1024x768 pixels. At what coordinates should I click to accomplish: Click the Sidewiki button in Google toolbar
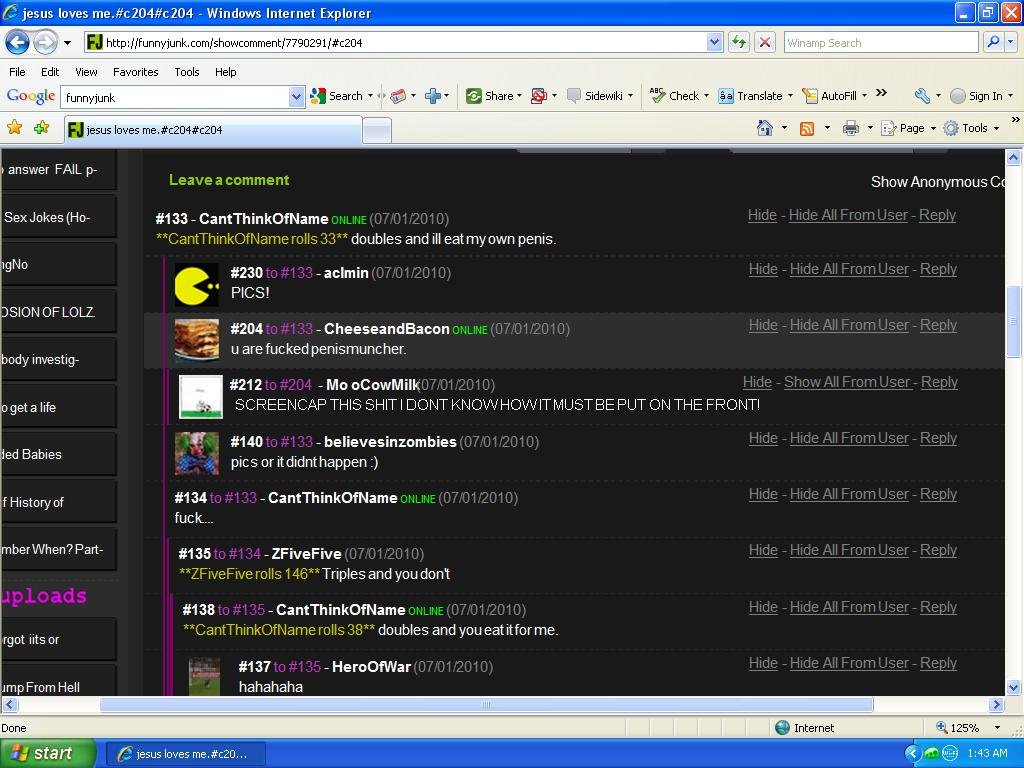coord(595,96)
